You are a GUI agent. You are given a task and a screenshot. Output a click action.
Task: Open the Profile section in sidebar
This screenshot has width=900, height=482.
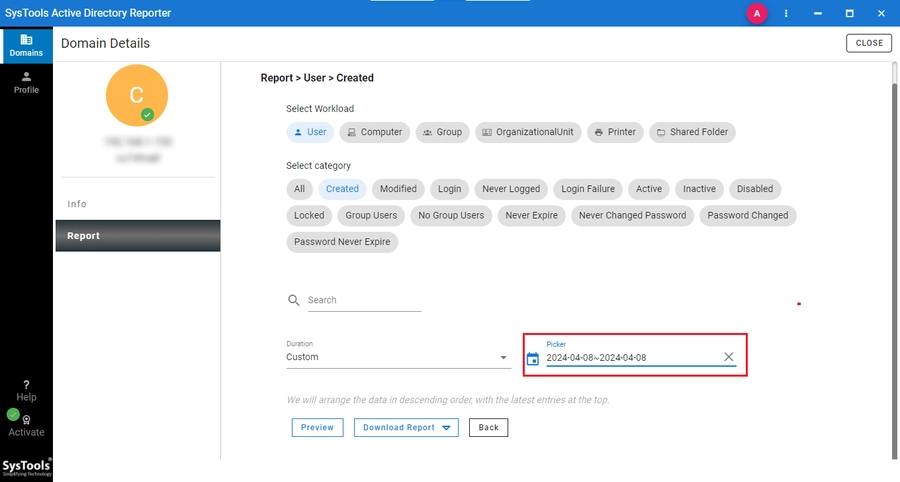26,83
